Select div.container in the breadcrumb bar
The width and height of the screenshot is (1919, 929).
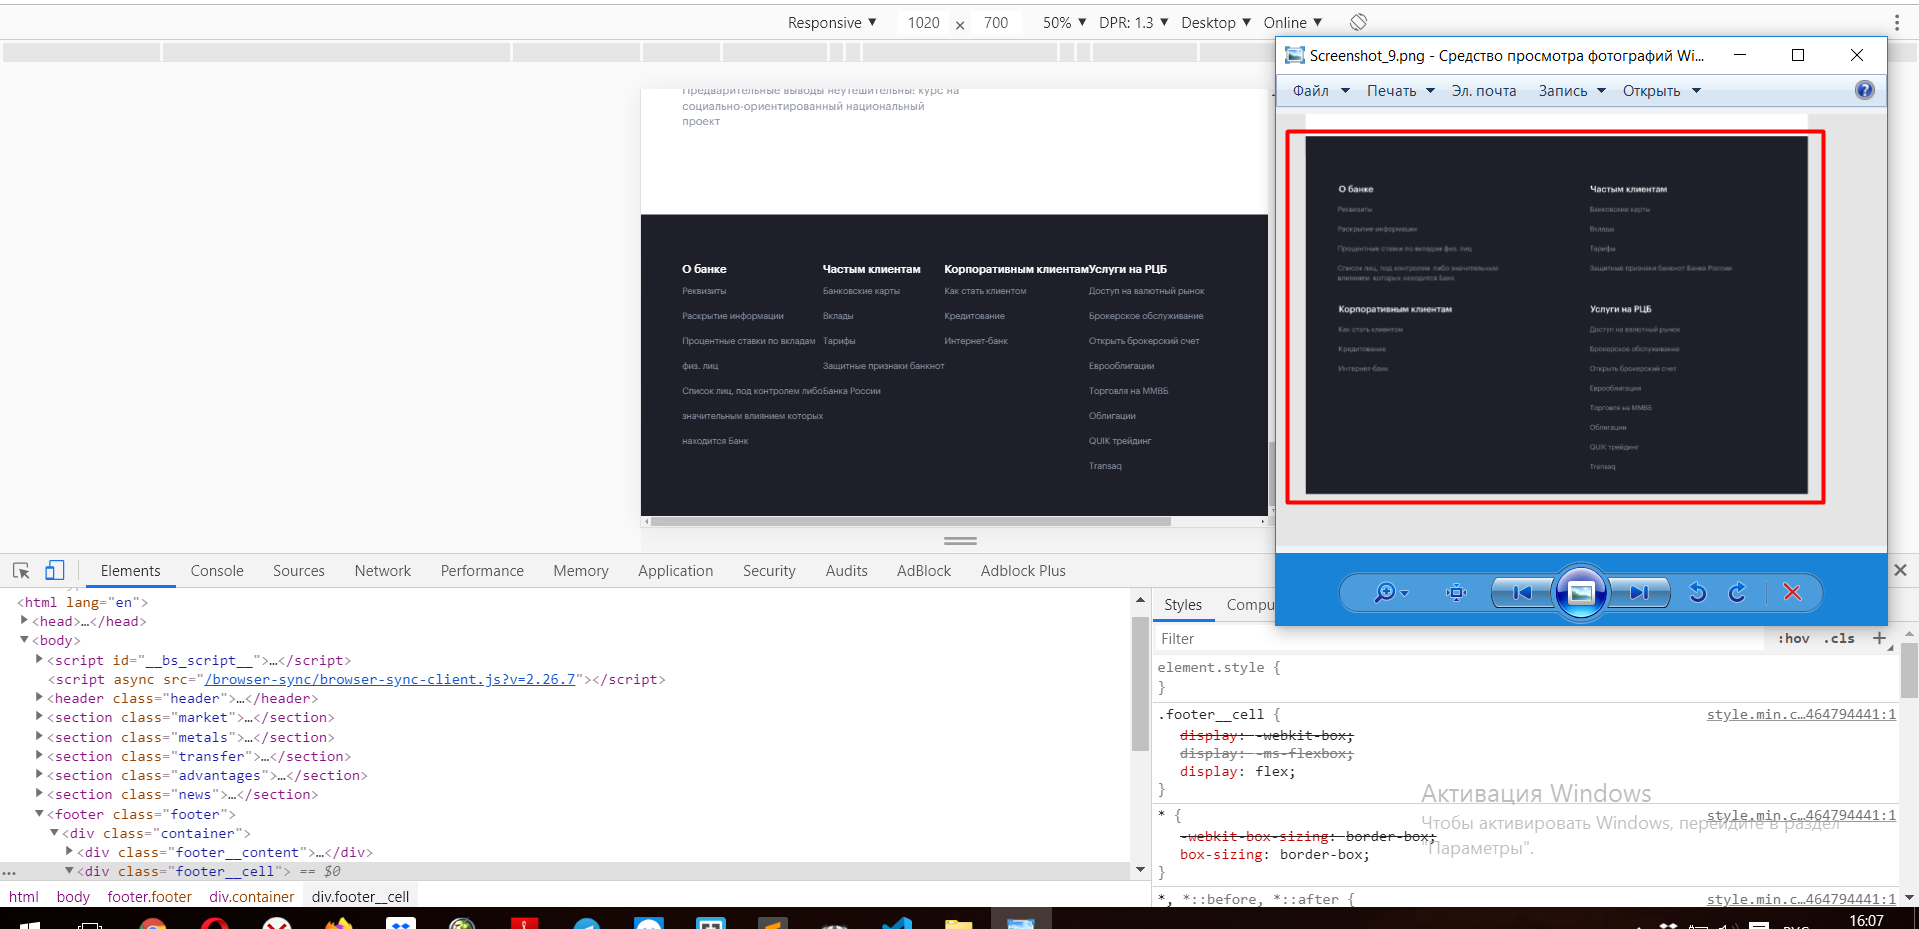[252, 897]
